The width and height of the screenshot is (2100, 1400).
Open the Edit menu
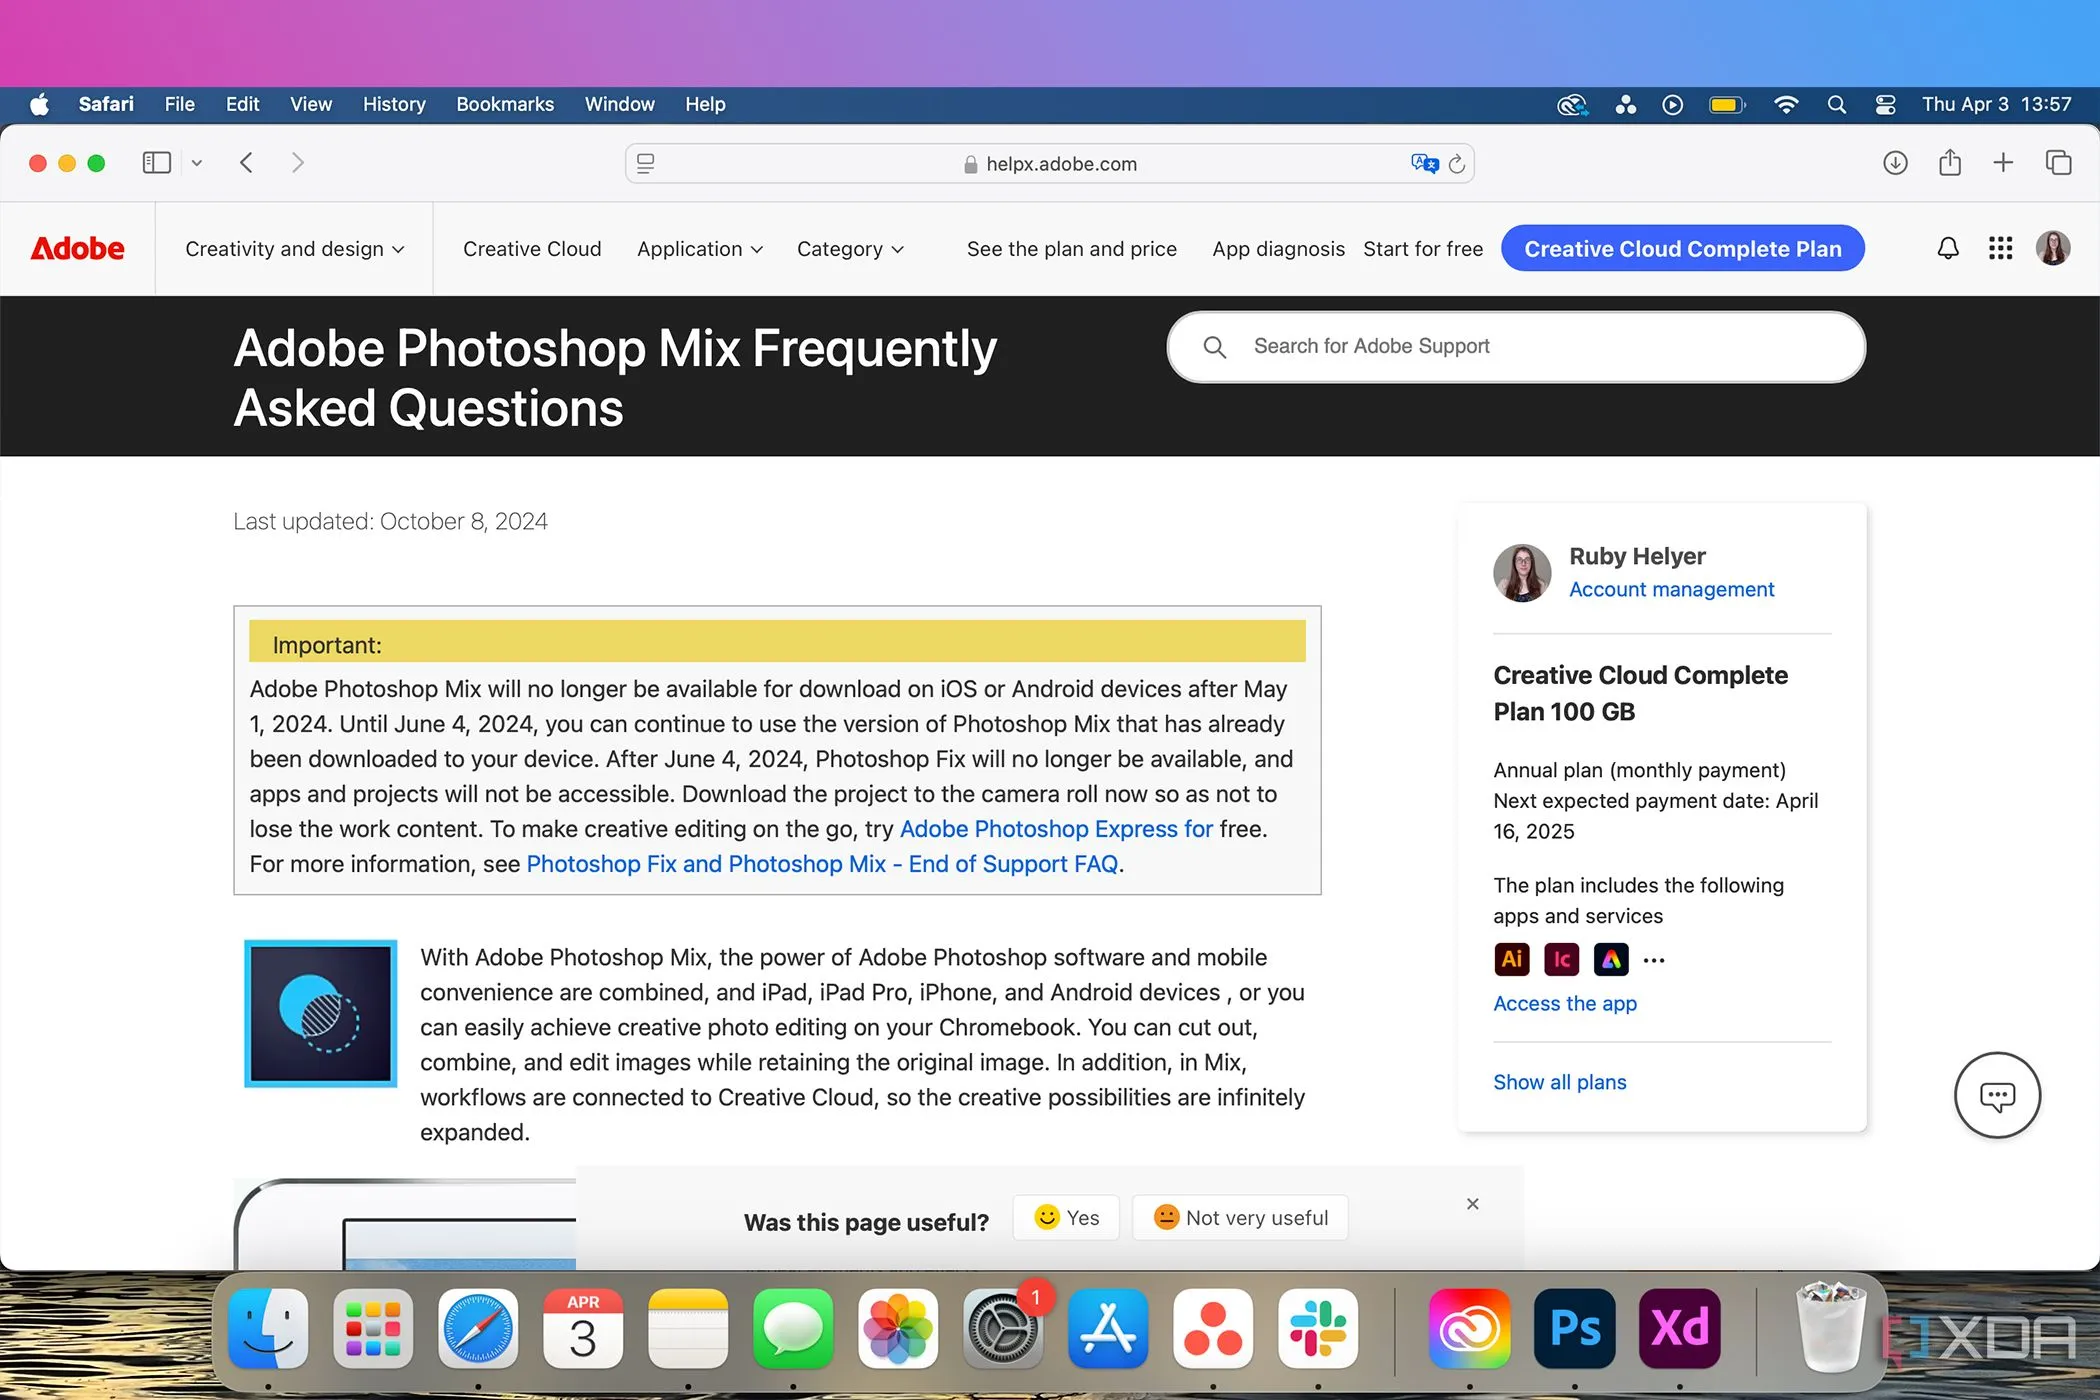point(242,104)
